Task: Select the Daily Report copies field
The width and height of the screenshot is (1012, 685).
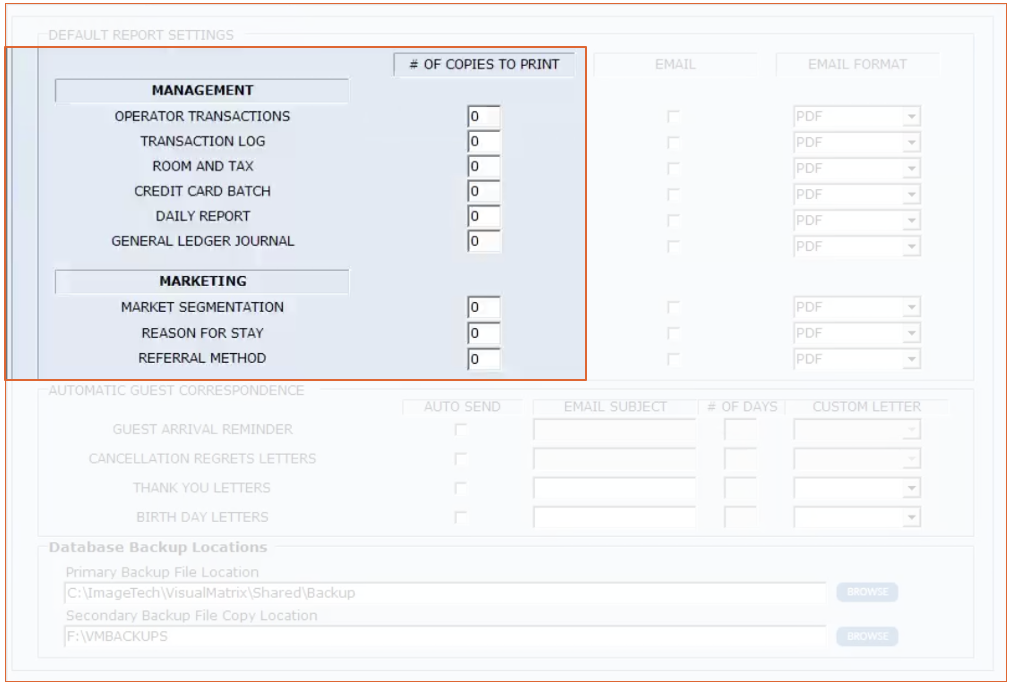Action: (x=484, y=217)
